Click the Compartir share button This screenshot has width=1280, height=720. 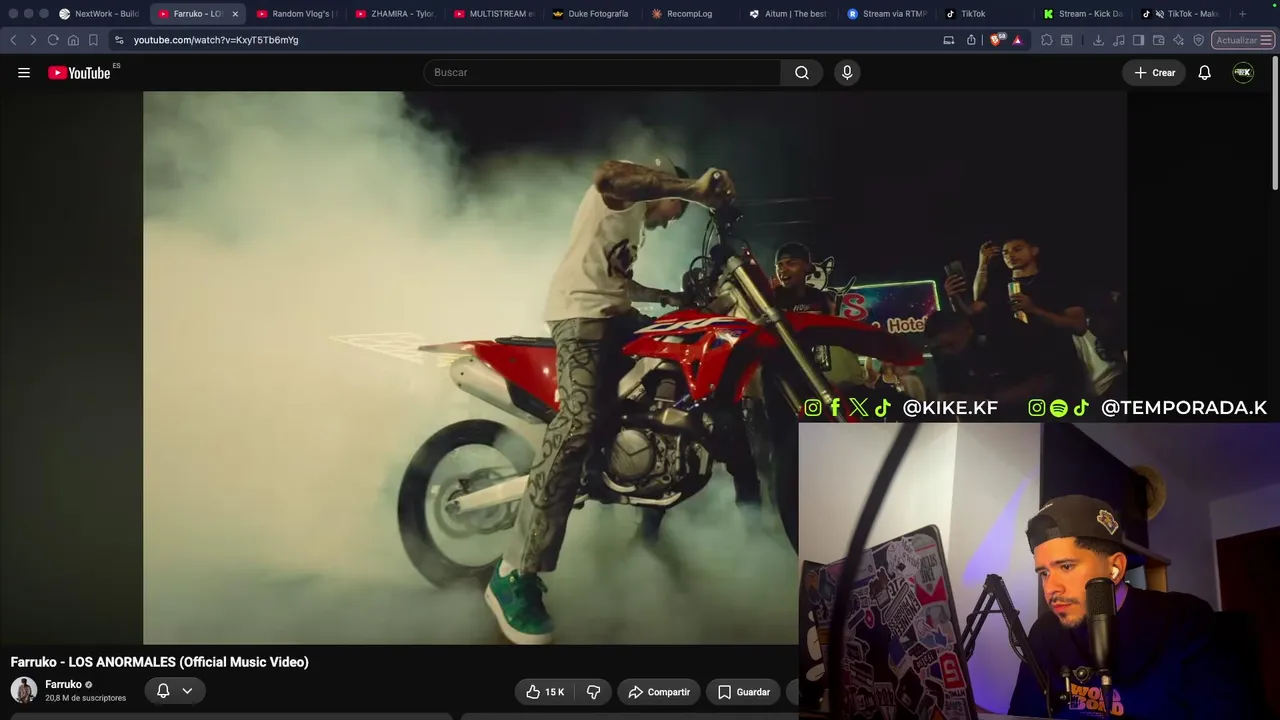pos(659,692)
